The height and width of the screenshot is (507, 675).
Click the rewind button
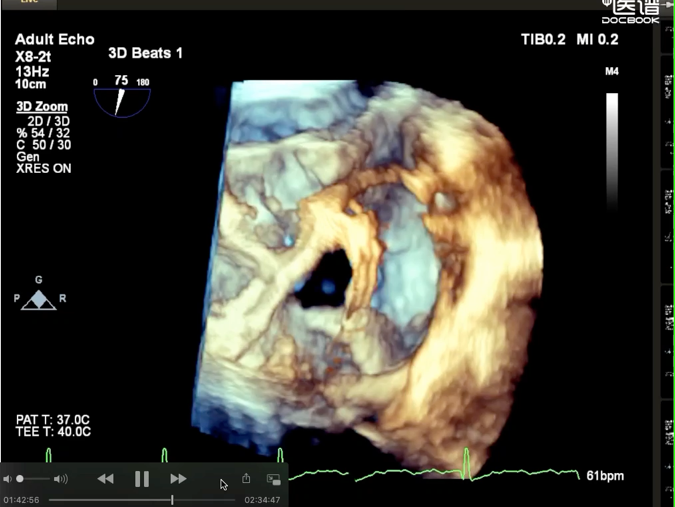[x=105, y=479]
